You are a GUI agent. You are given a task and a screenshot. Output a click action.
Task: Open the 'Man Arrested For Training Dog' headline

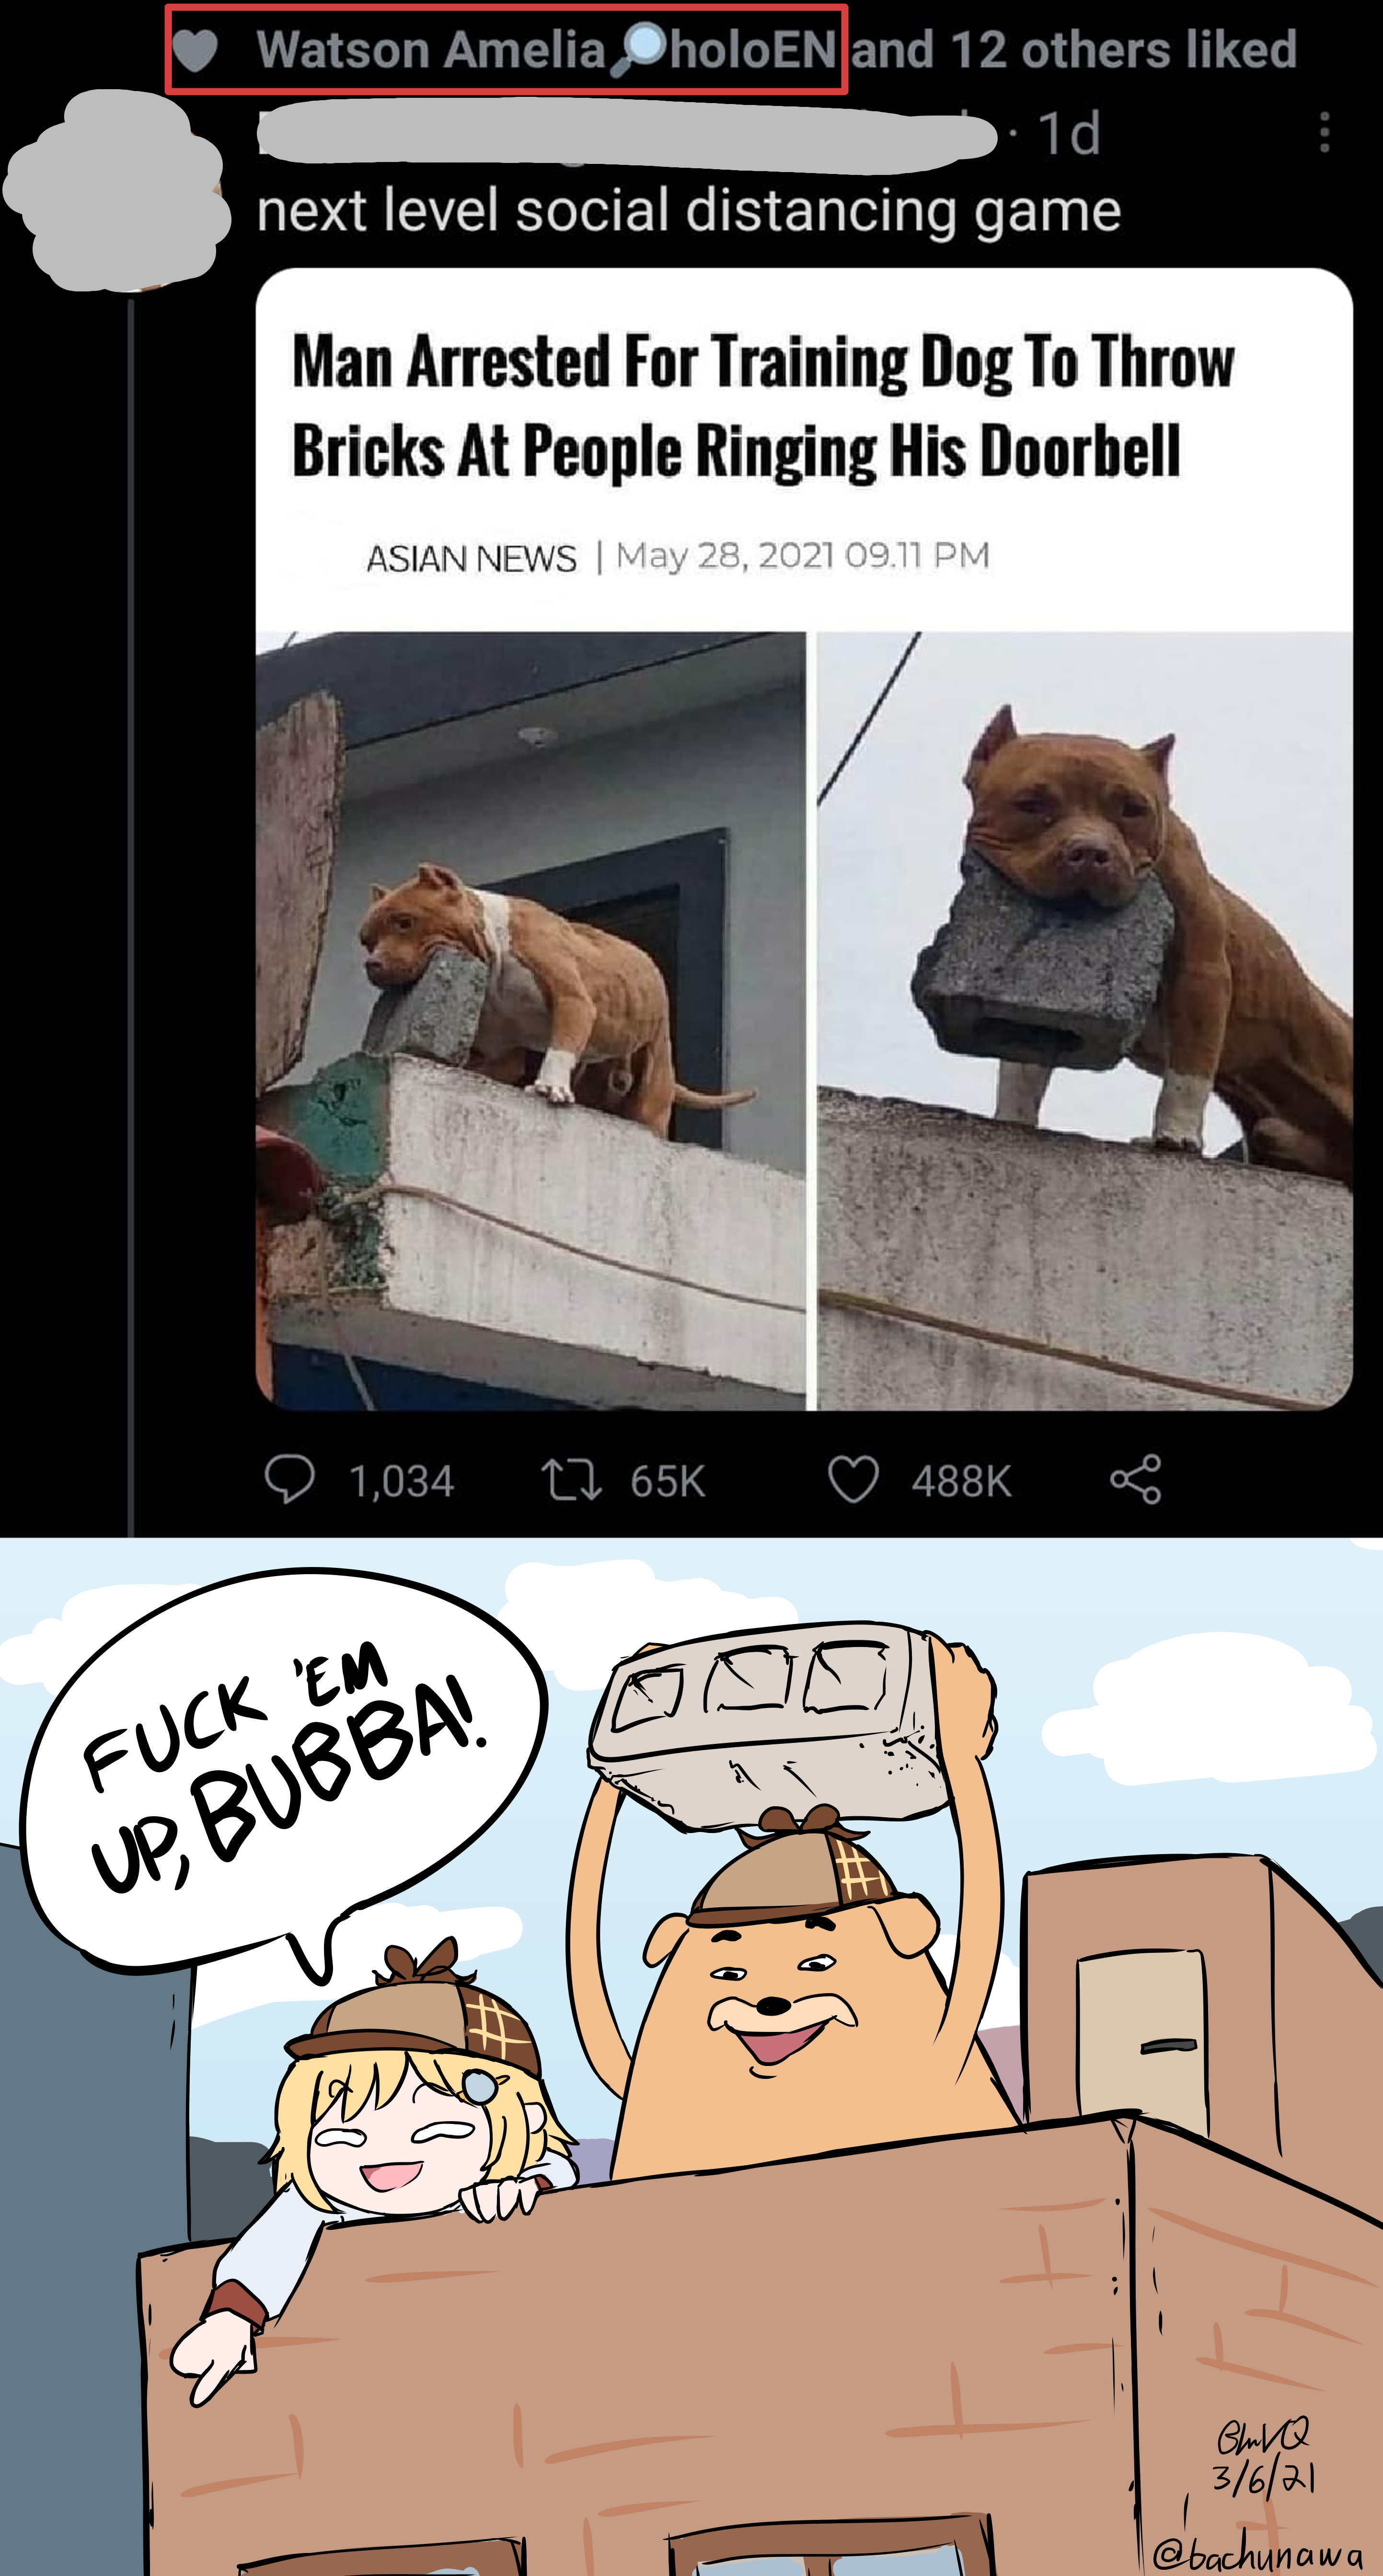click(x=763, y=405)
